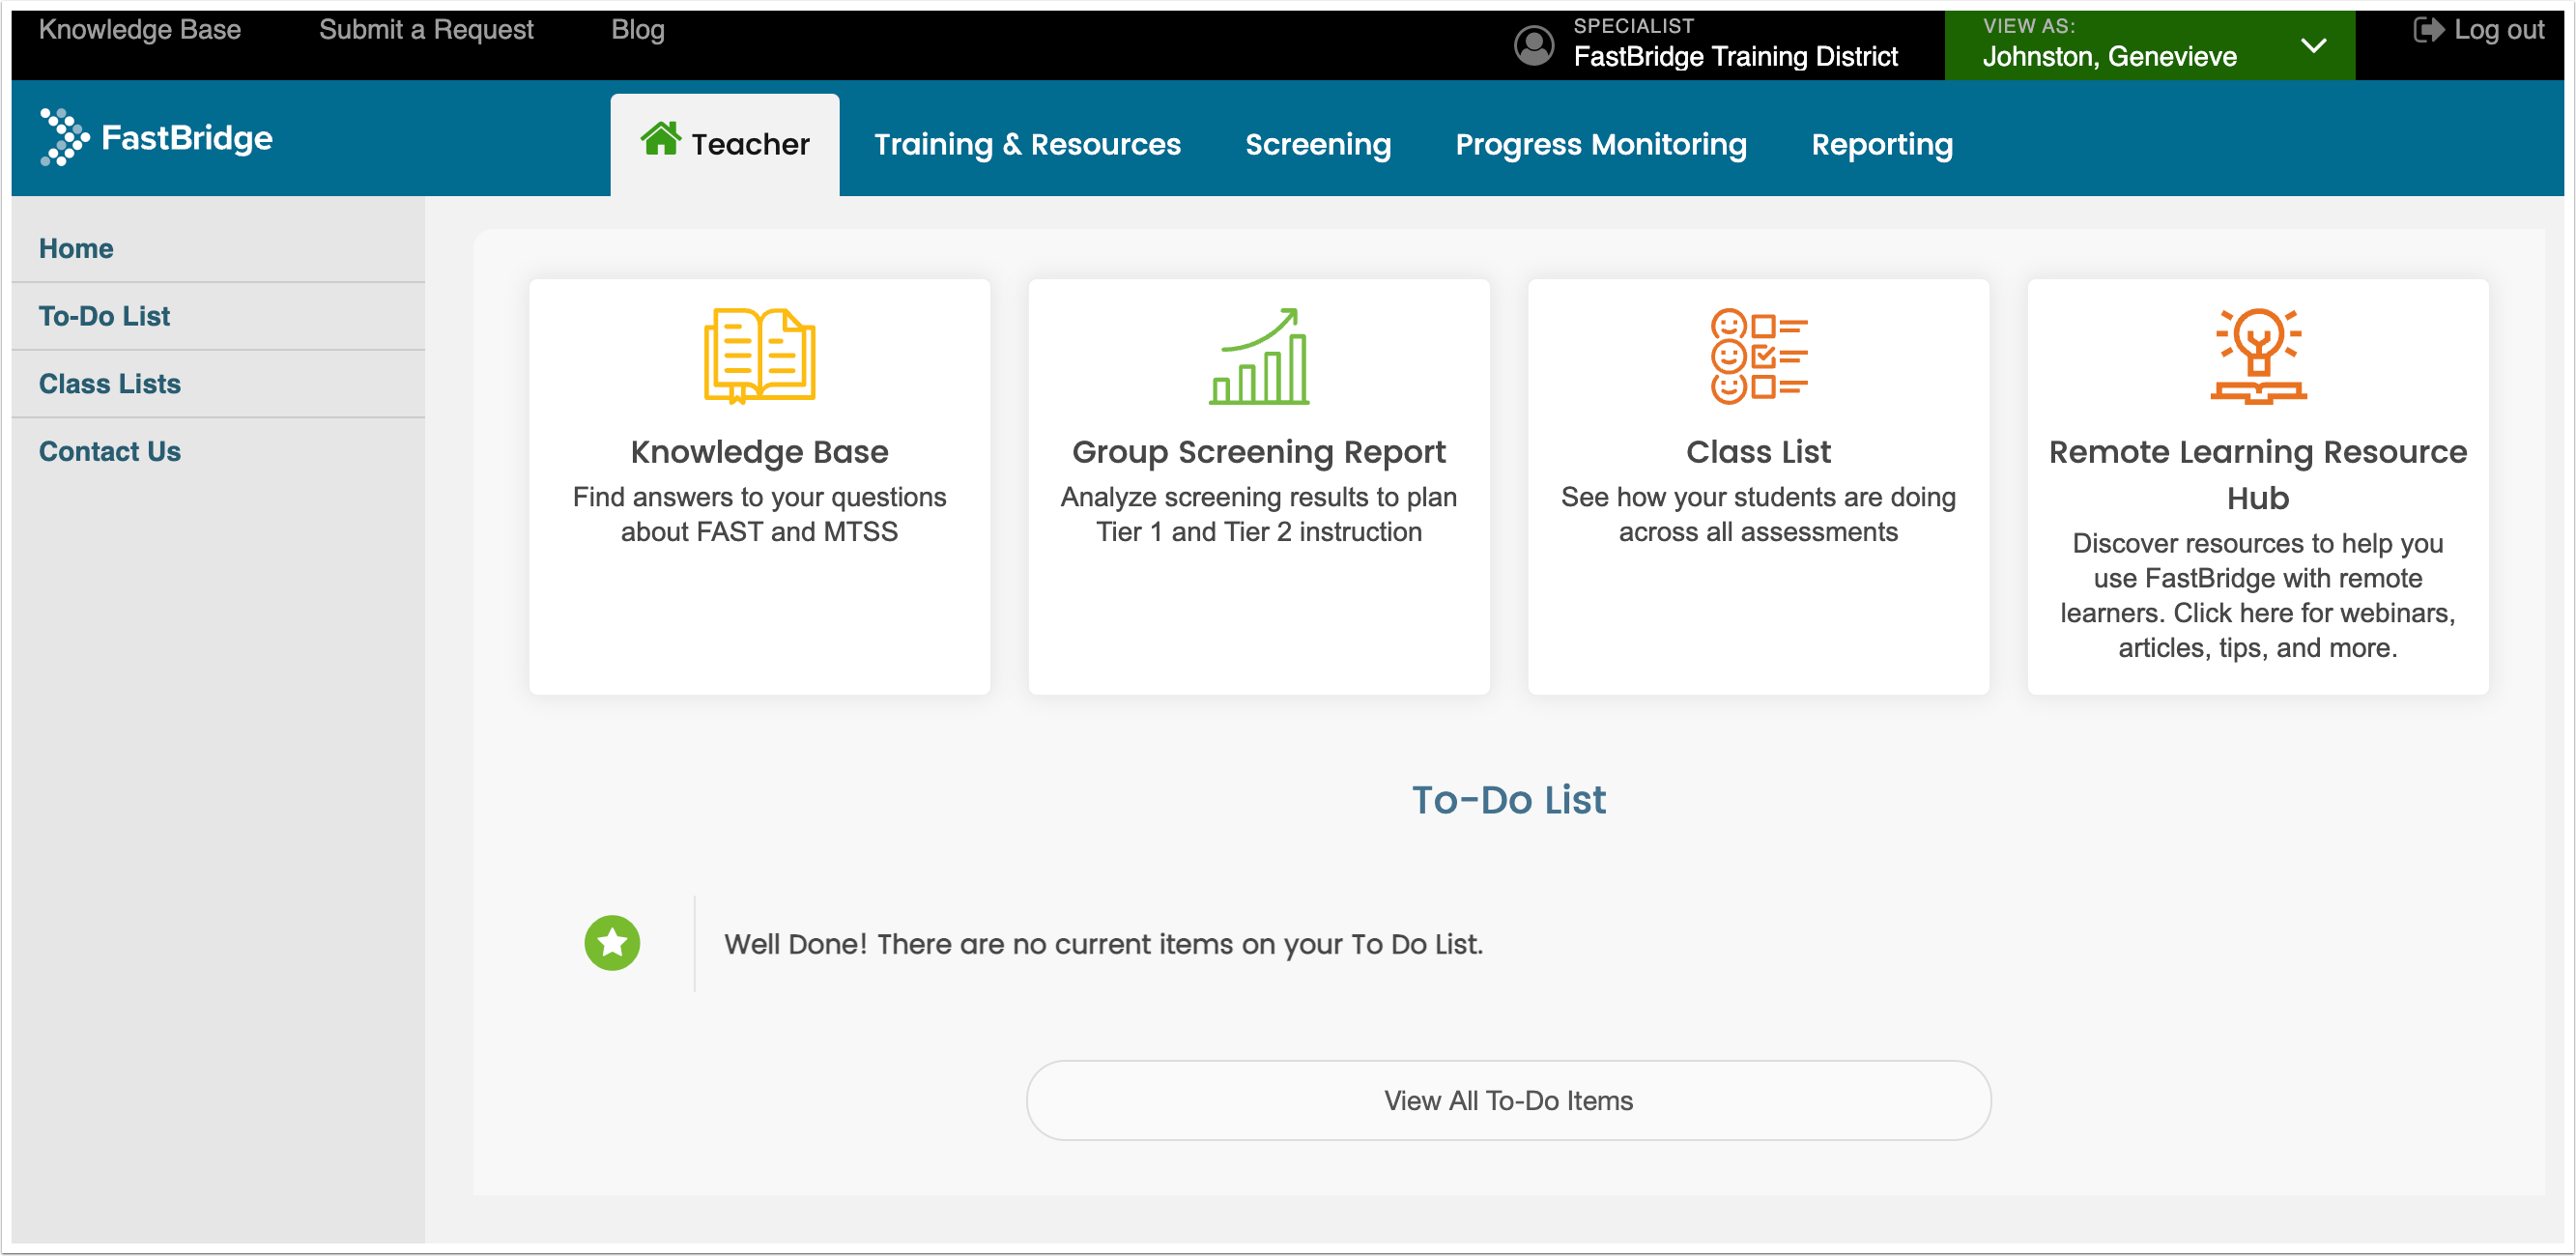Open the Group Screening Report card title
Viewport: 2576px width, 1256px height.
[x=1259, y=451]
